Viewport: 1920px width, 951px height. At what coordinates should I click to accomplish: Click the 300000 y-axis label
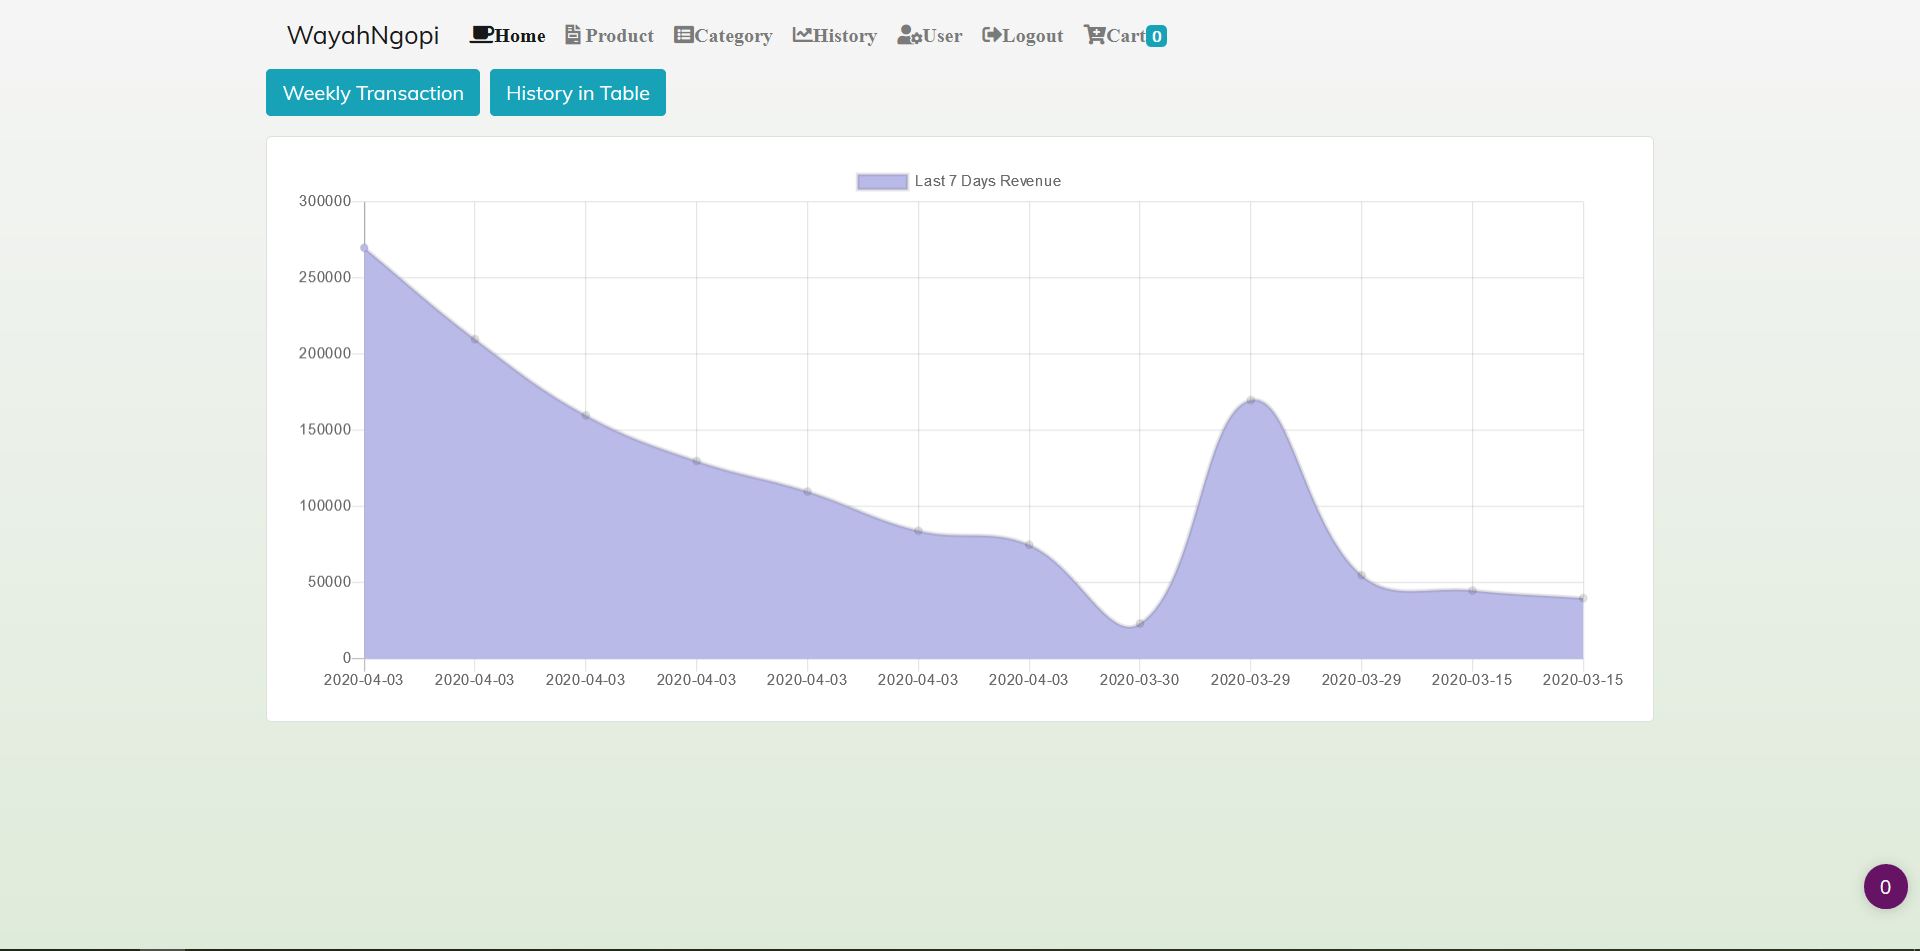(x=325, y=201)
